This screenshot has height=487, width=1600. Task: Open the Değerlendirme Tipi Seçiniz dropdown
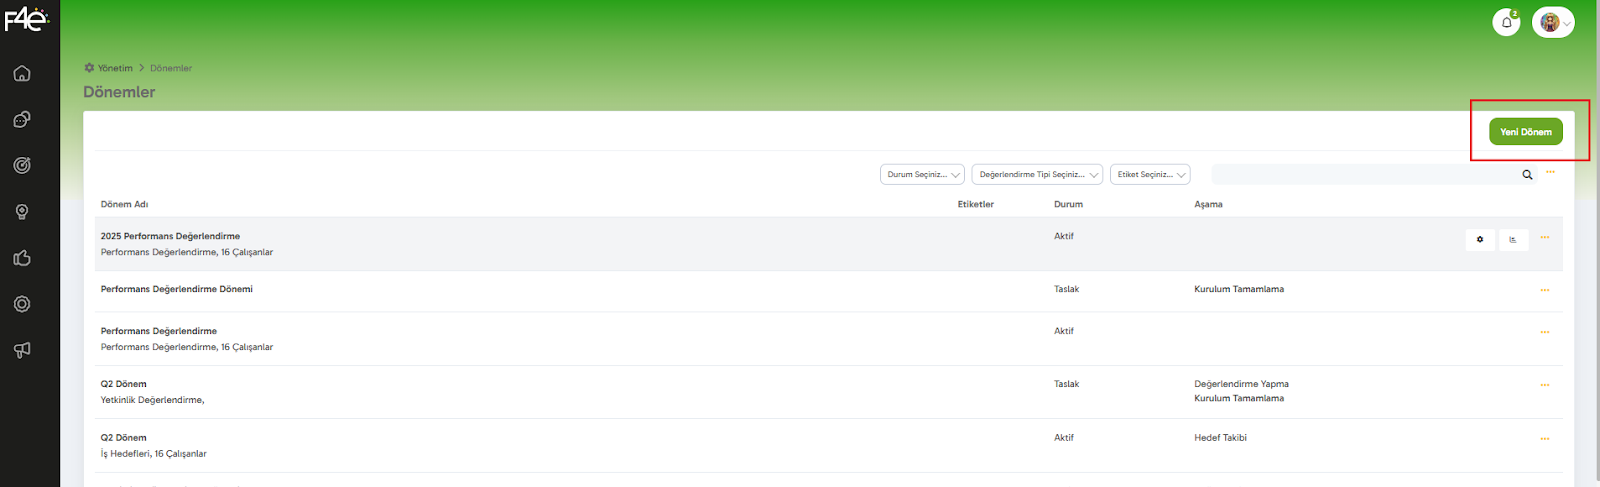click(1037, 175)
